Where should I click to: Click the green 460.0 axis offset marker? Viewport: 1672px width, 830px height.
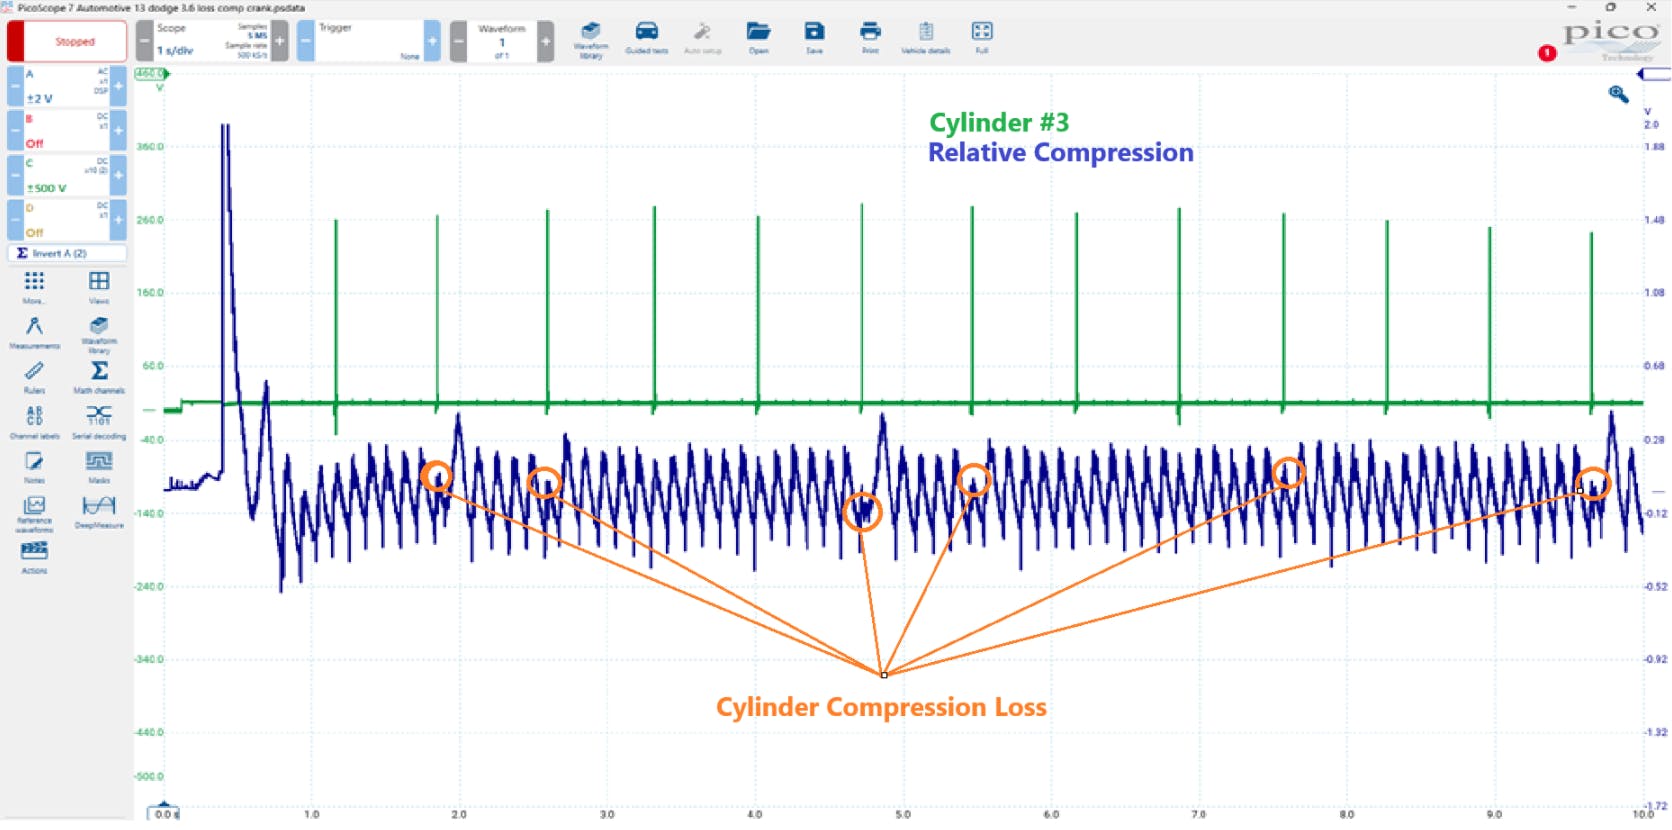pos(150,74)
